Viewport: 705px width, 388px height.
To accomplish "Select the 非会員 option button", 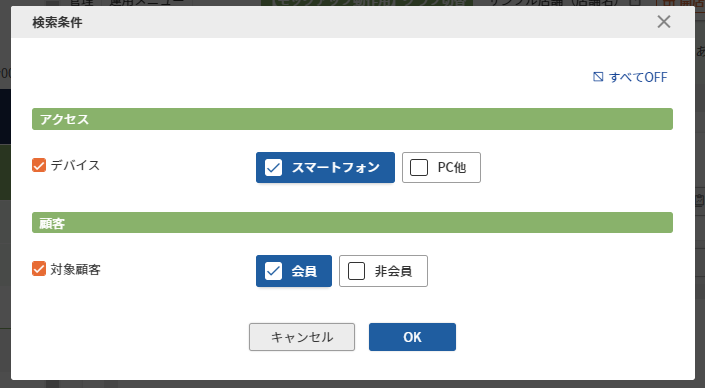I will tap(383, 271).
